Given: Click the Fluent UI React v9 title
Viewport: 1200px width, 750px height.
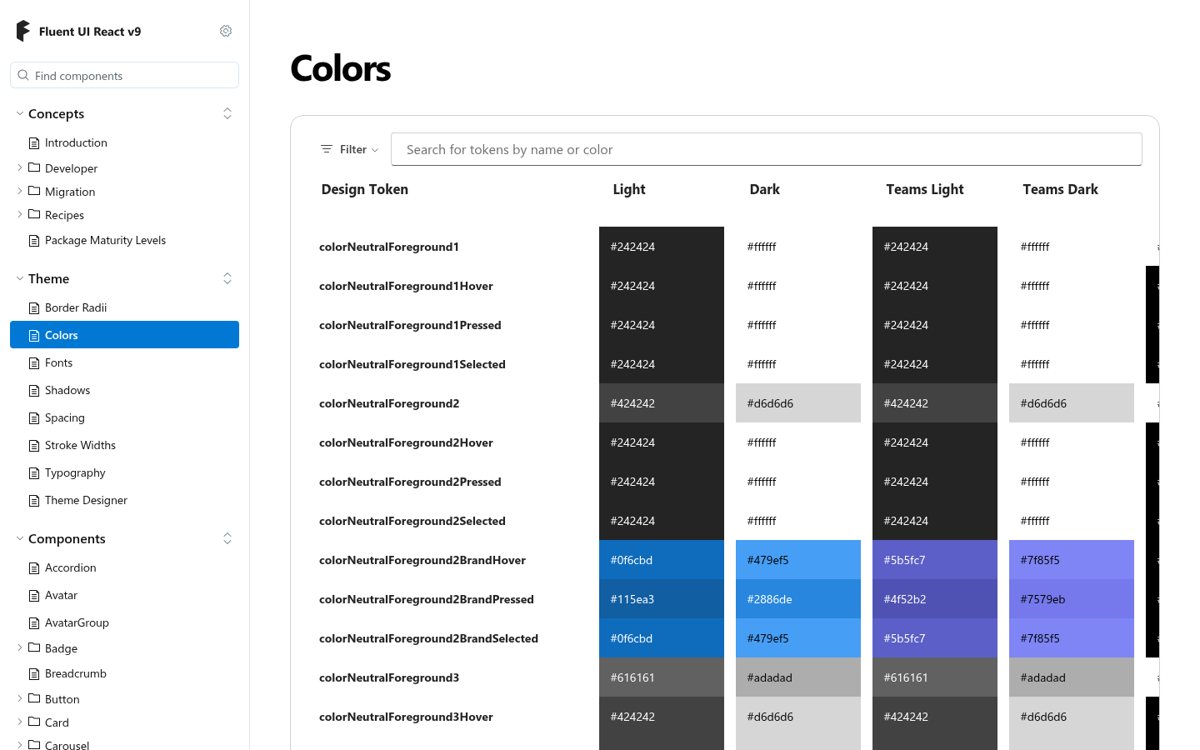Looking at the screenshot, I should tap(90, 31).
